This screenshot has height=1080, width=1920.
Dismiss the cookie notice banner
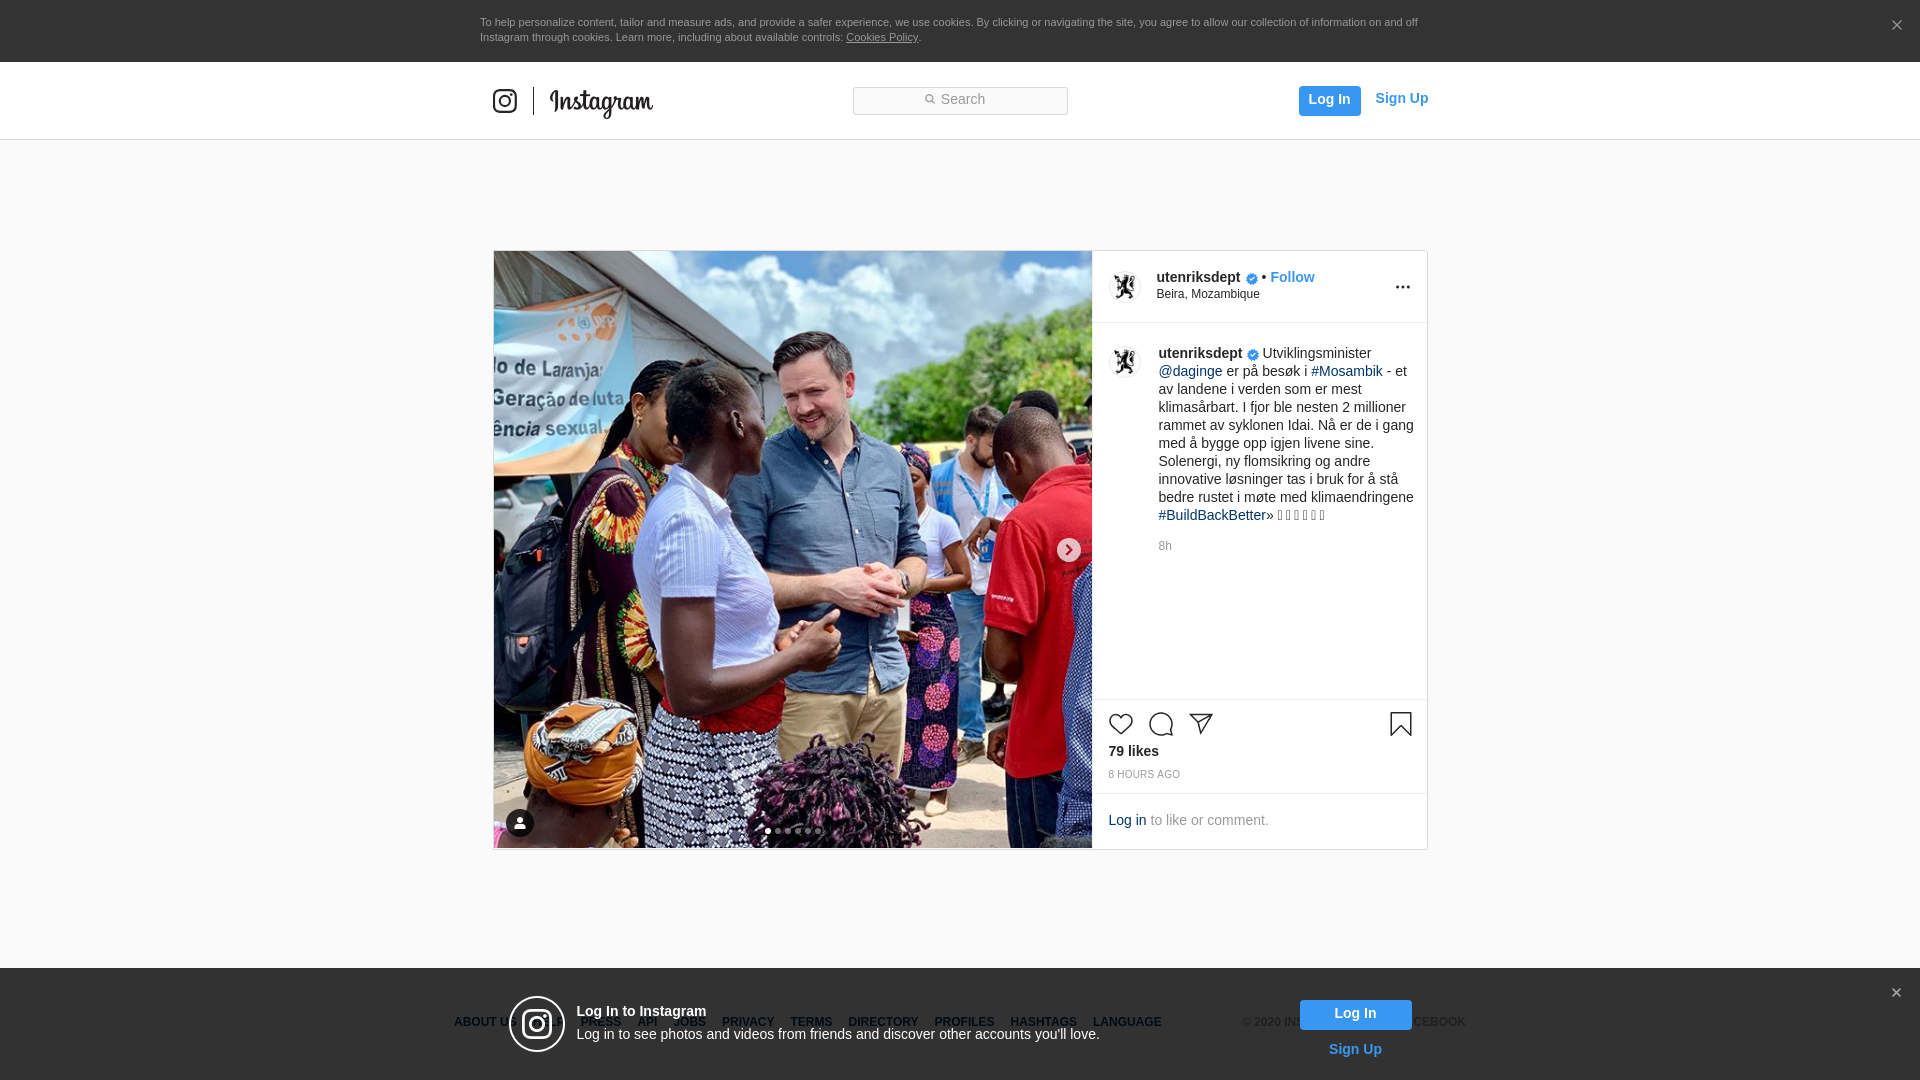pos(1896,26)
